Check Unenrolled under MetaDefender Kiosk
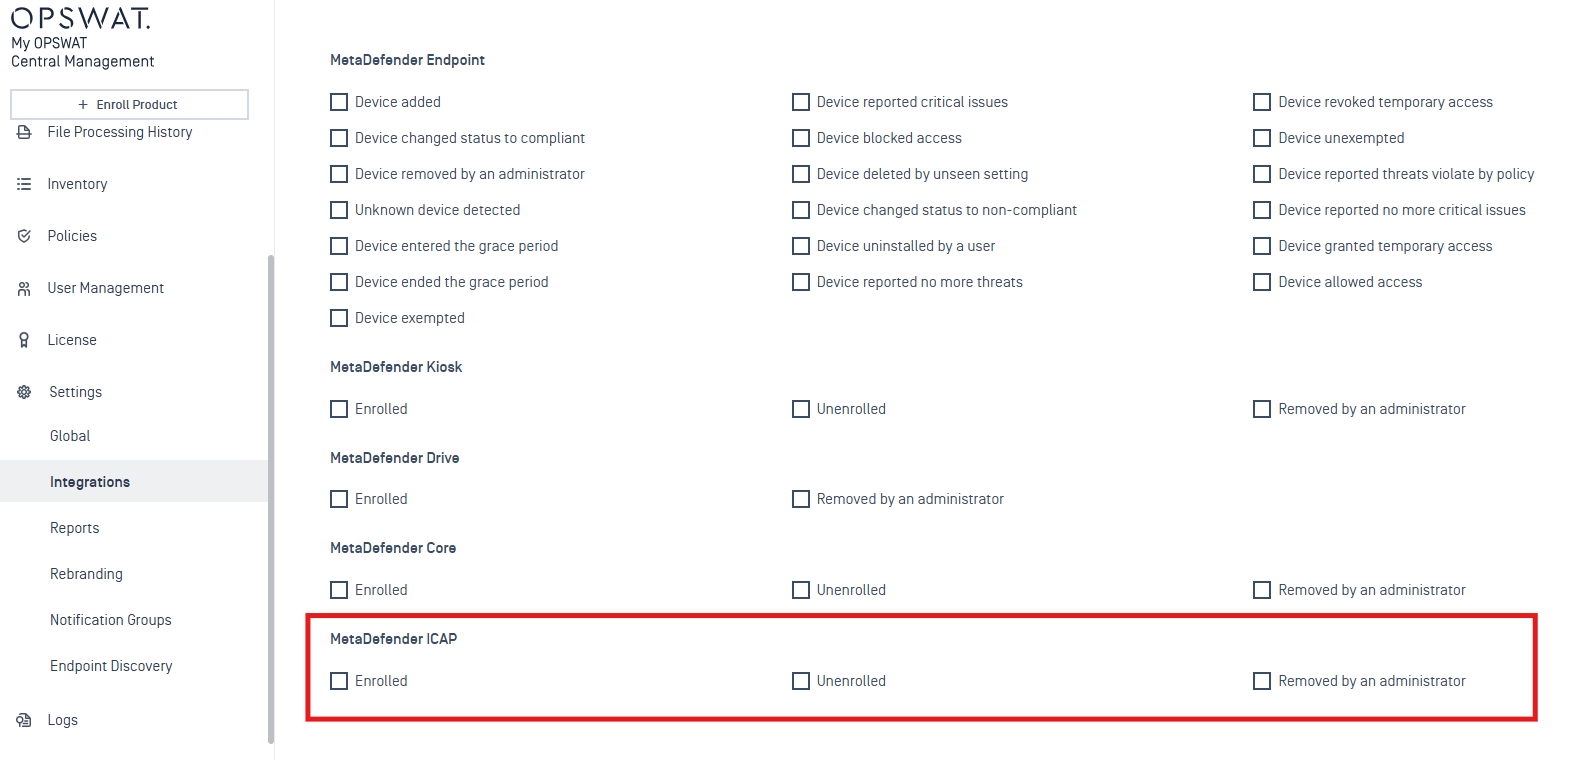Viewport: 1592px width, 760px height. pos(801,409)
